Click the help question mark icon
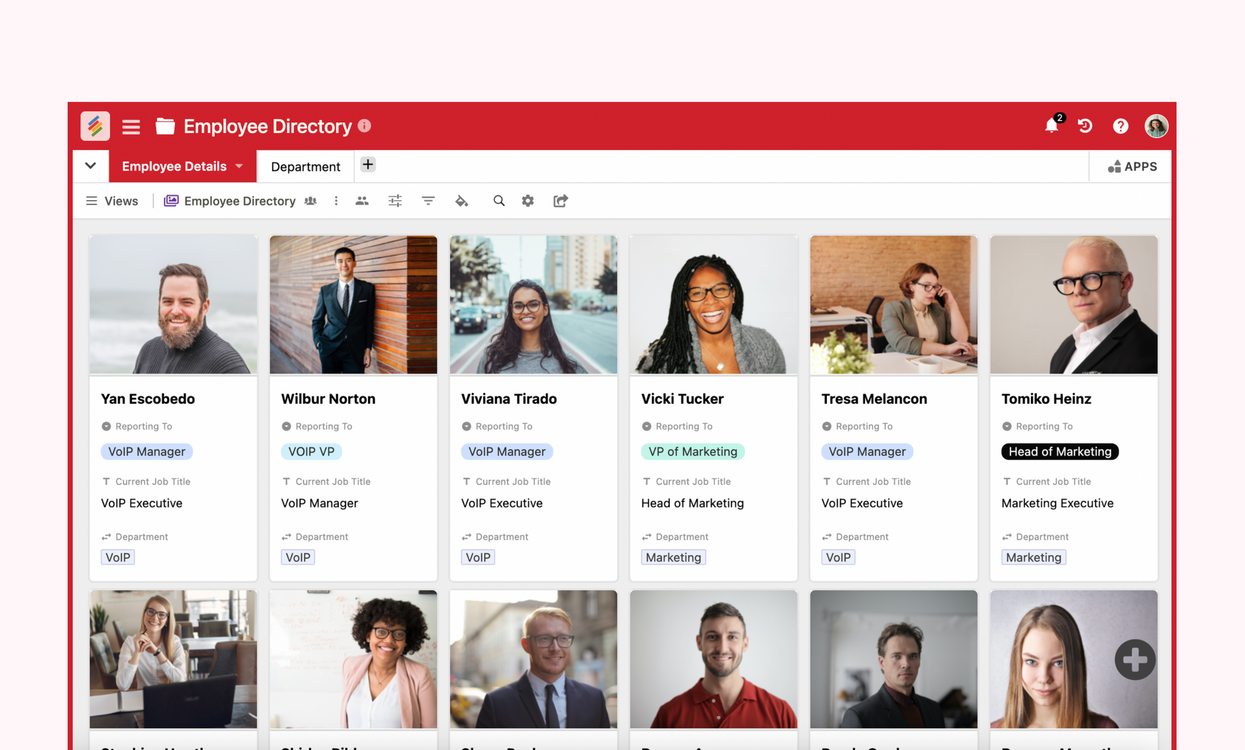Image resolution: width=1245 pixels, height=750 pixels. (x=1120, y=126)
